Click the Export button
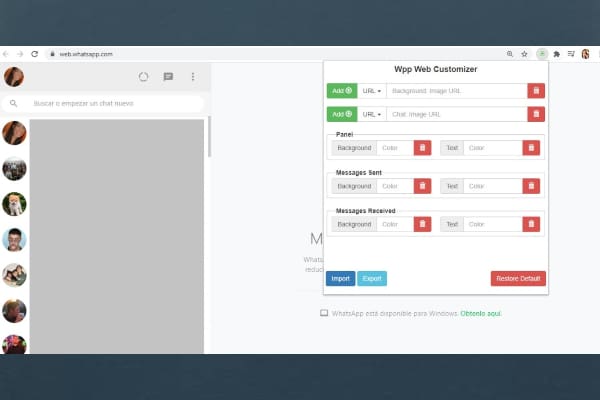600x400 pixels. pos(372,279)
